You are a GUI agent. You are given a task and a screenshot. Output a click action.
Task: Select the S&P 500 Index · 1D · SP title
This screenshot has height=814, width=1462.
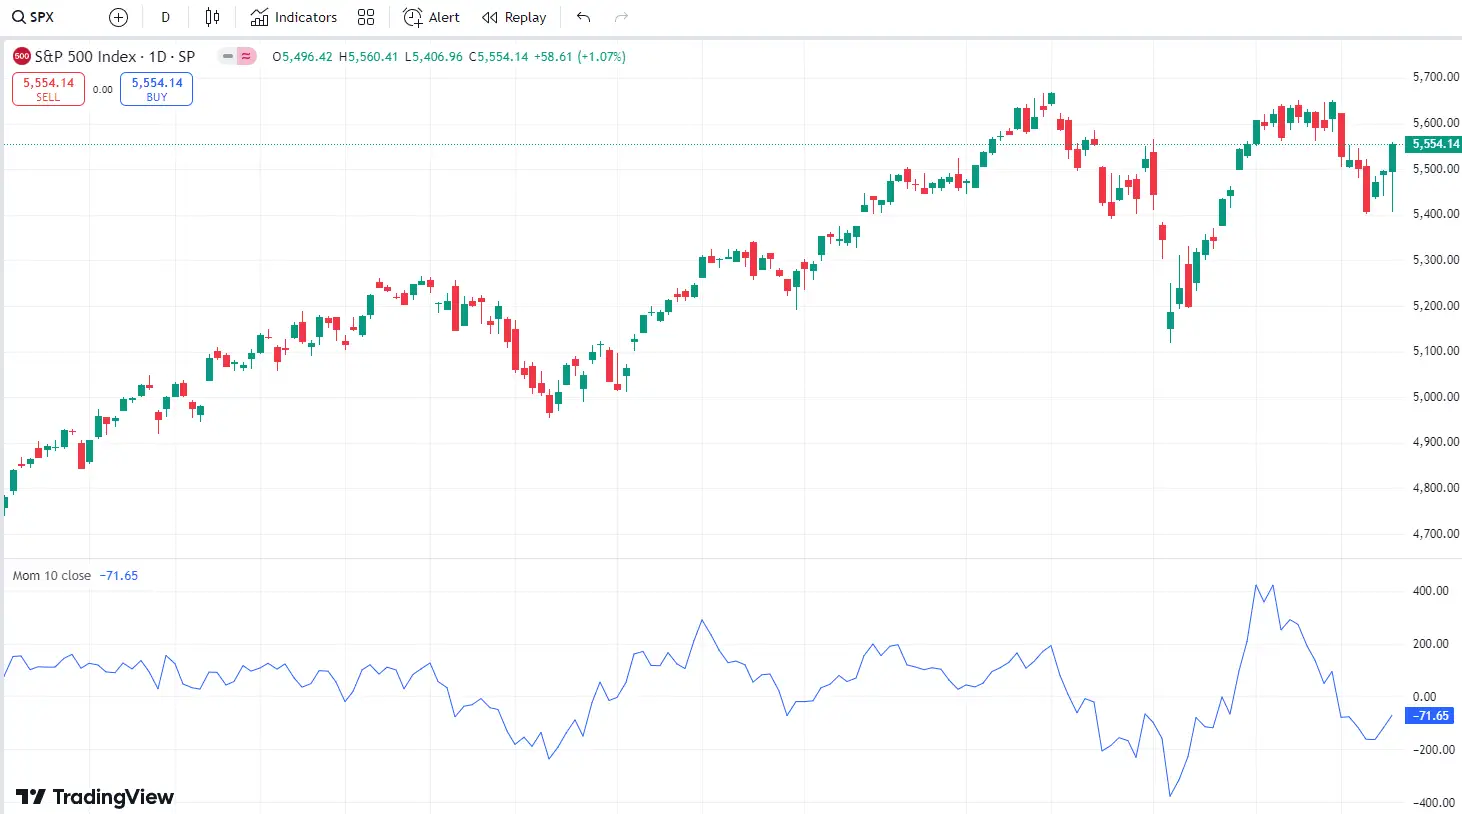115,56
